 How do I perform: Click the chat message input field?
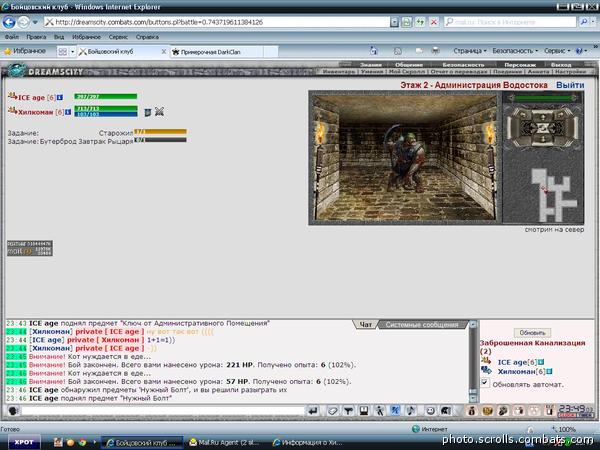coord(163,411)
